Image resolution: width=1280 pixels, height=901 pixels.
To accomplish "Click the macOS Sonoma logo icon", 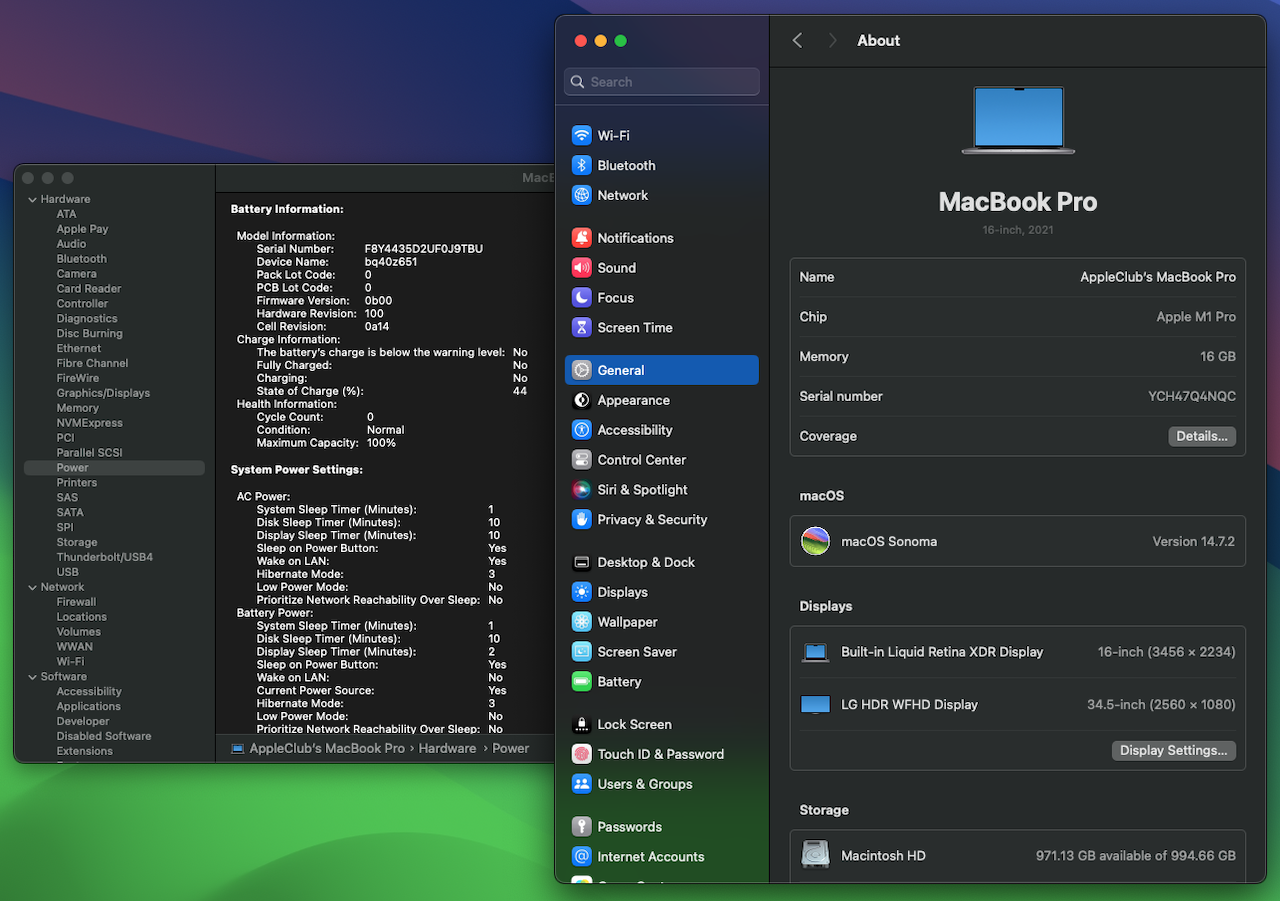I will (x=816, y=541).
